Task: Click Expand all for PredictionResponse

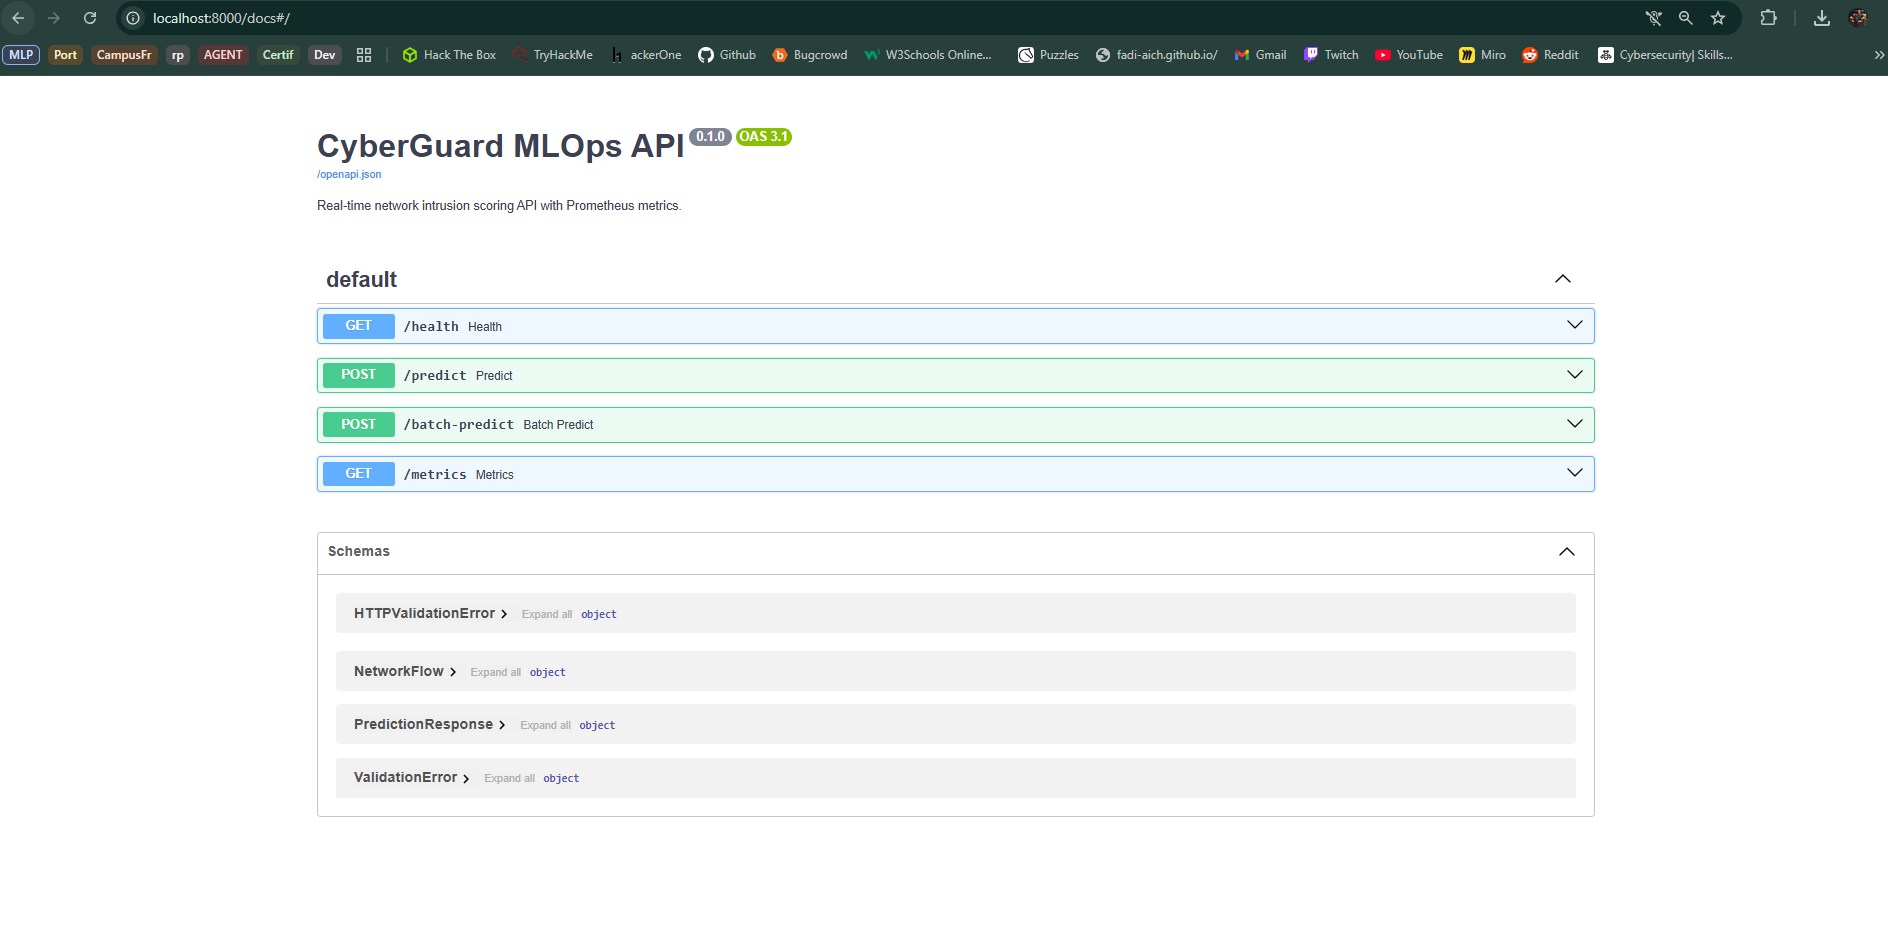Action: coord(546,725)
